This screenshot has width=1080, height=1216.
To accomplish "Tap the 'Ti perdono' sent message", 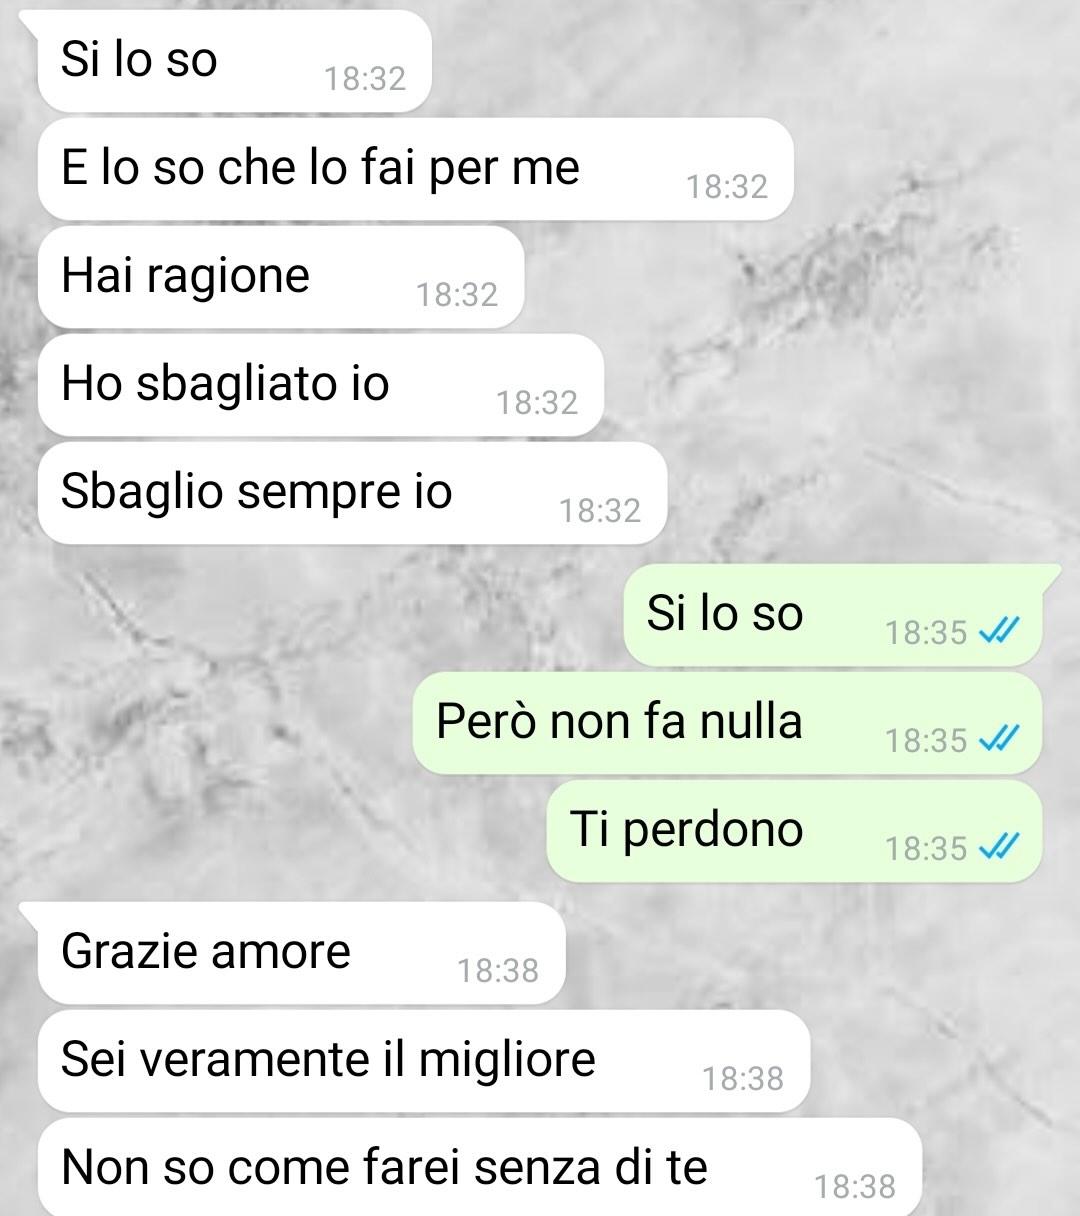I will click(794, 831).
